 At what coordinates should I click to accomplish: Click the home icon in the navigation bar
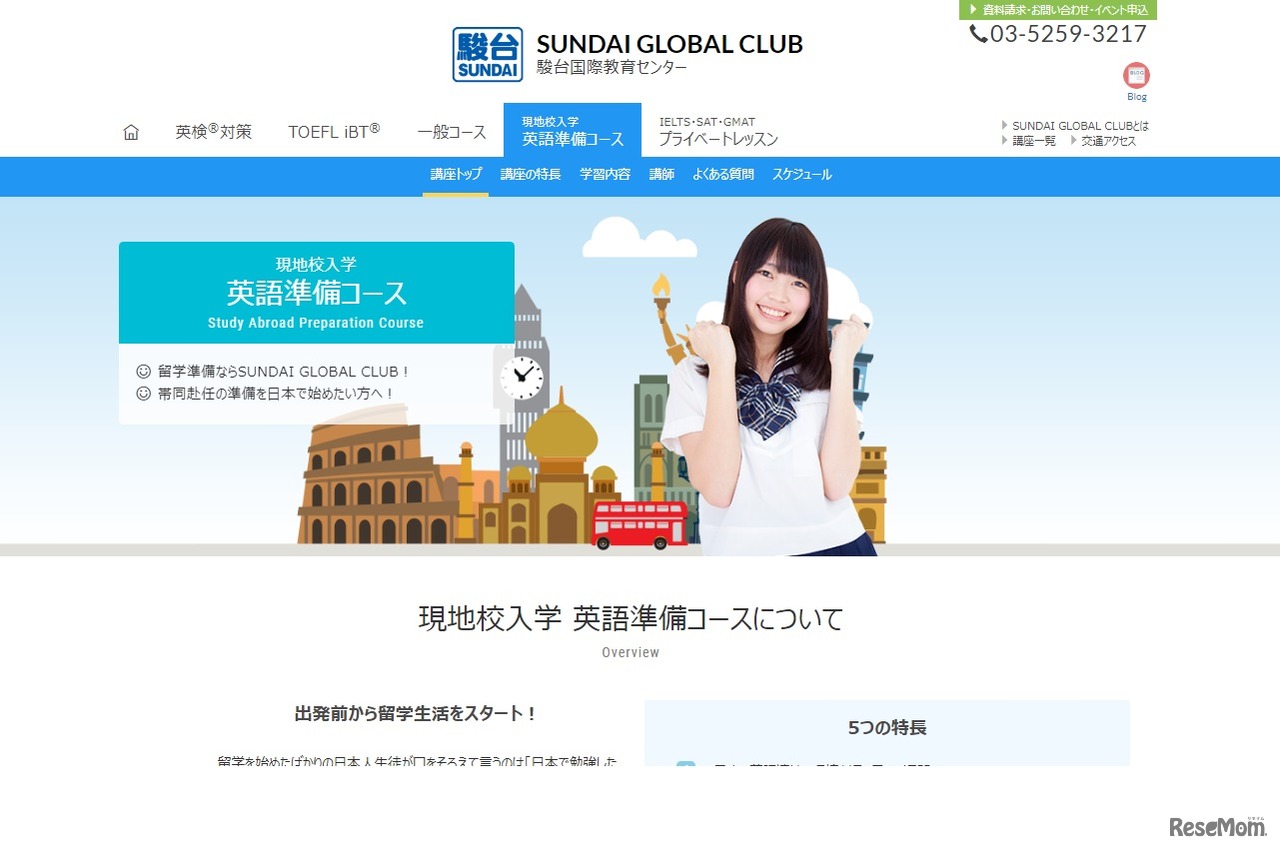point(130,131)
